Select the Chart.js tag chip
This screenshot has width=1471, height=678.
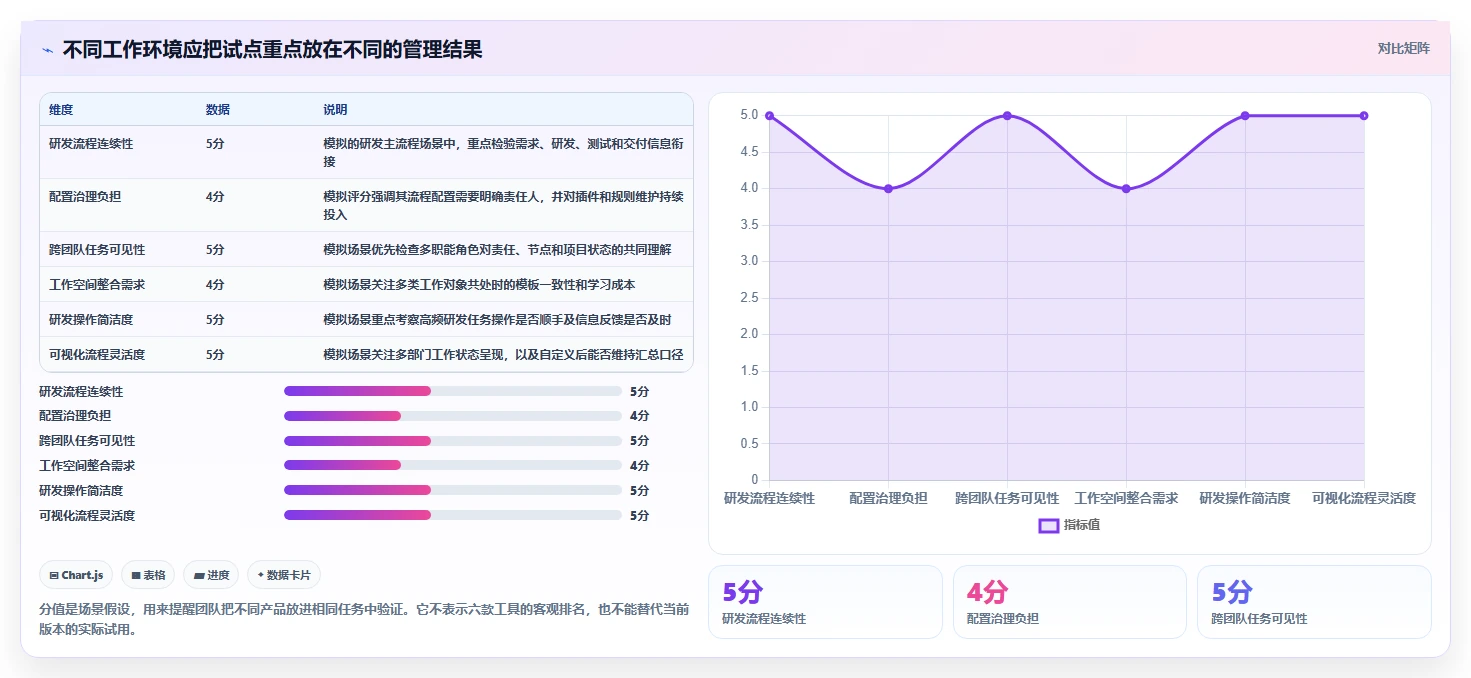pyautogui.click(x=77, y=575)
